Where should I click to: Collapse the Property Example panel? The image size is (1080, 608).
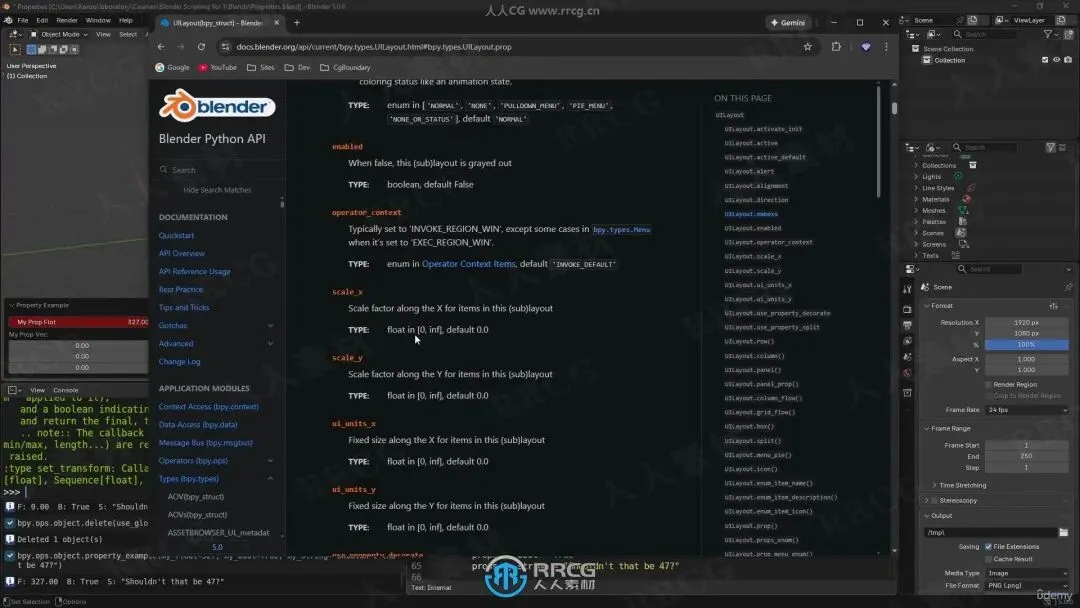(x=12, y=305)
